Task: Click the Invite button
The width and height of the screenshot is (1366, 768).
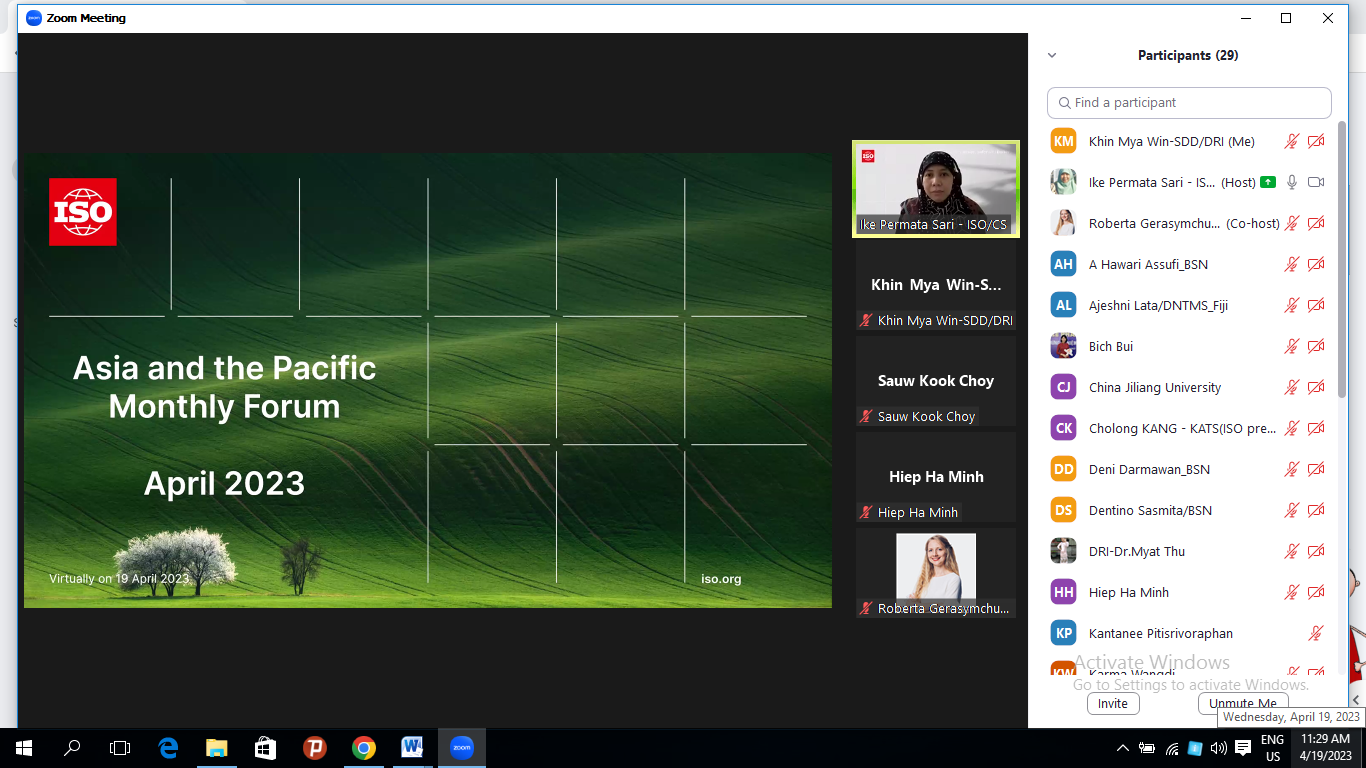Action: click(x=1113, y=703)
